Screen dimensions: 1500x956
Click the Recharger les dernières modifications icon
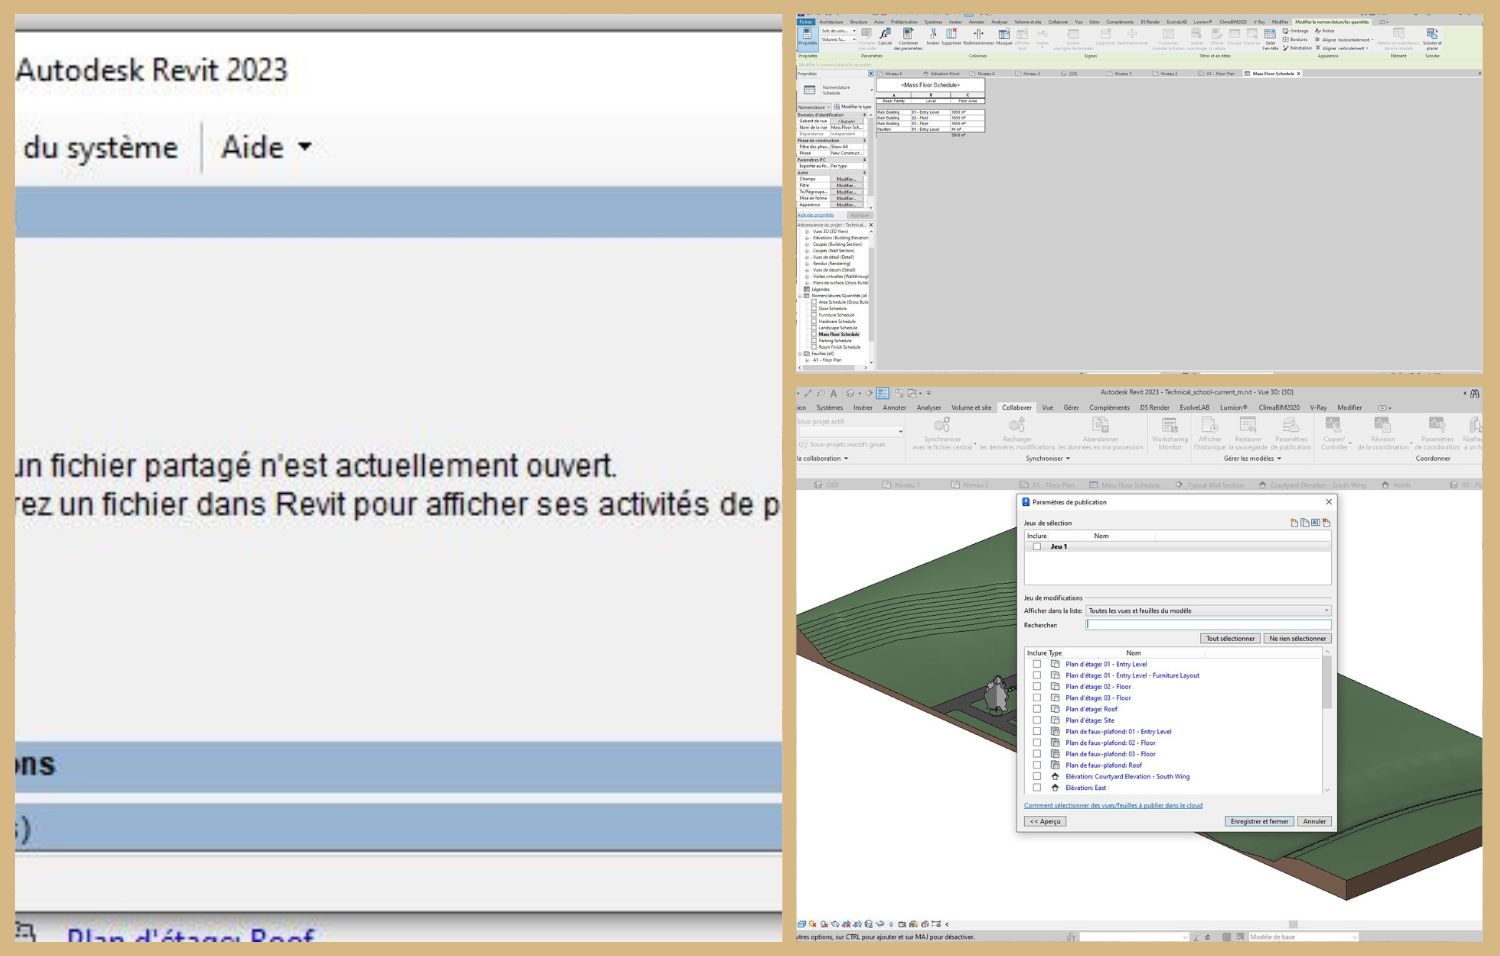click(x=1017, y=433)
